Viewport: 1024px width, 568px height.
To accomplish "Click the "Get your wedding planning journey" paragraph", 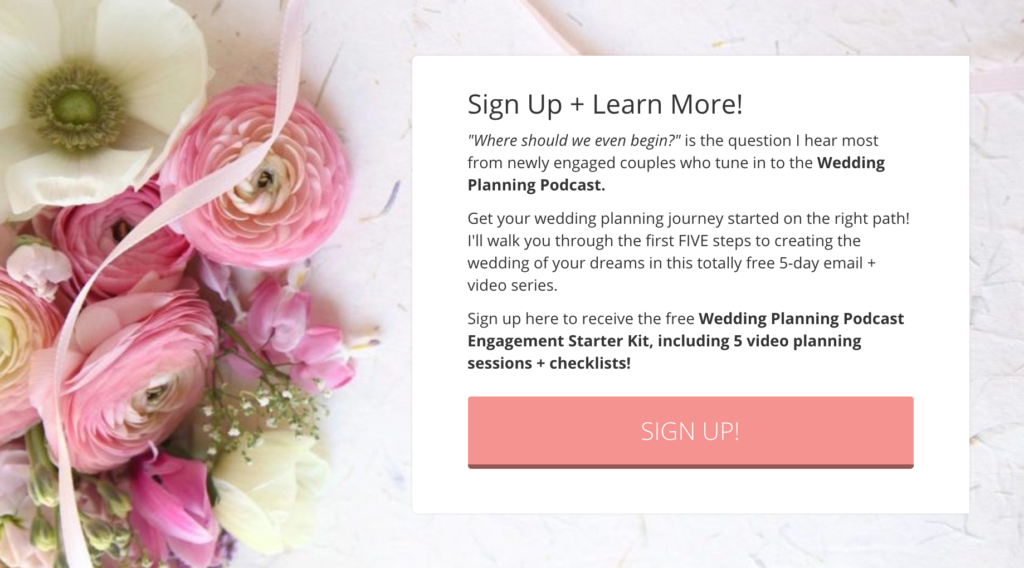I will point(688,252).
